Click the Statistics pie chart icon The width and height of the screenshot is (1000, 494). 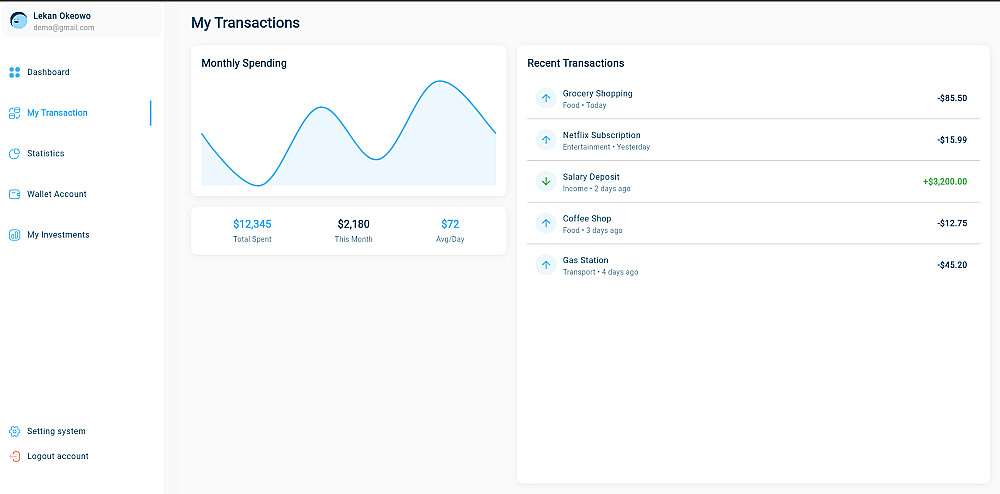point(14,154)
